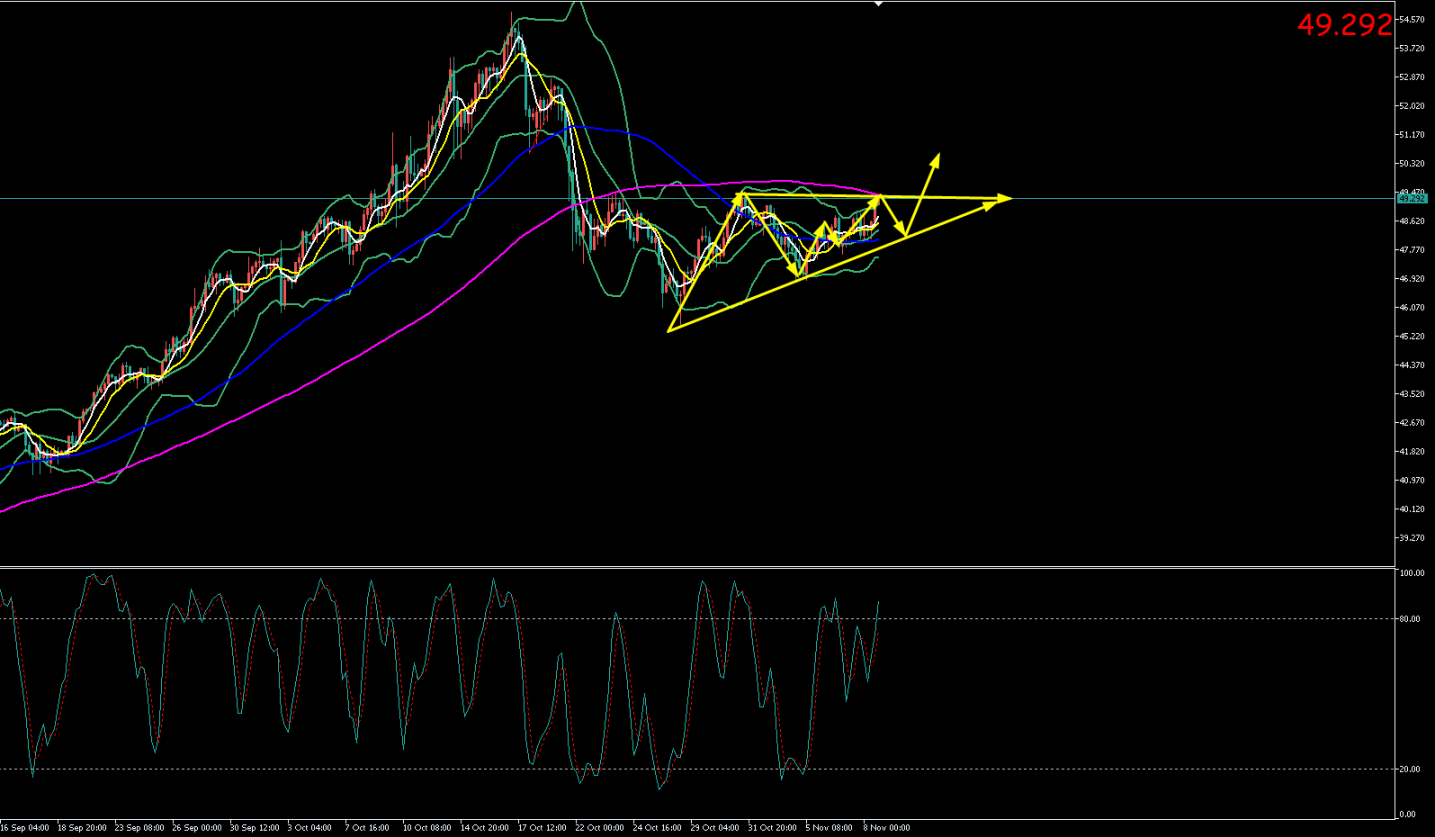Click the 3 Oct 04:00 time label
Viewport: 1435px width, 837px height.
310,828
